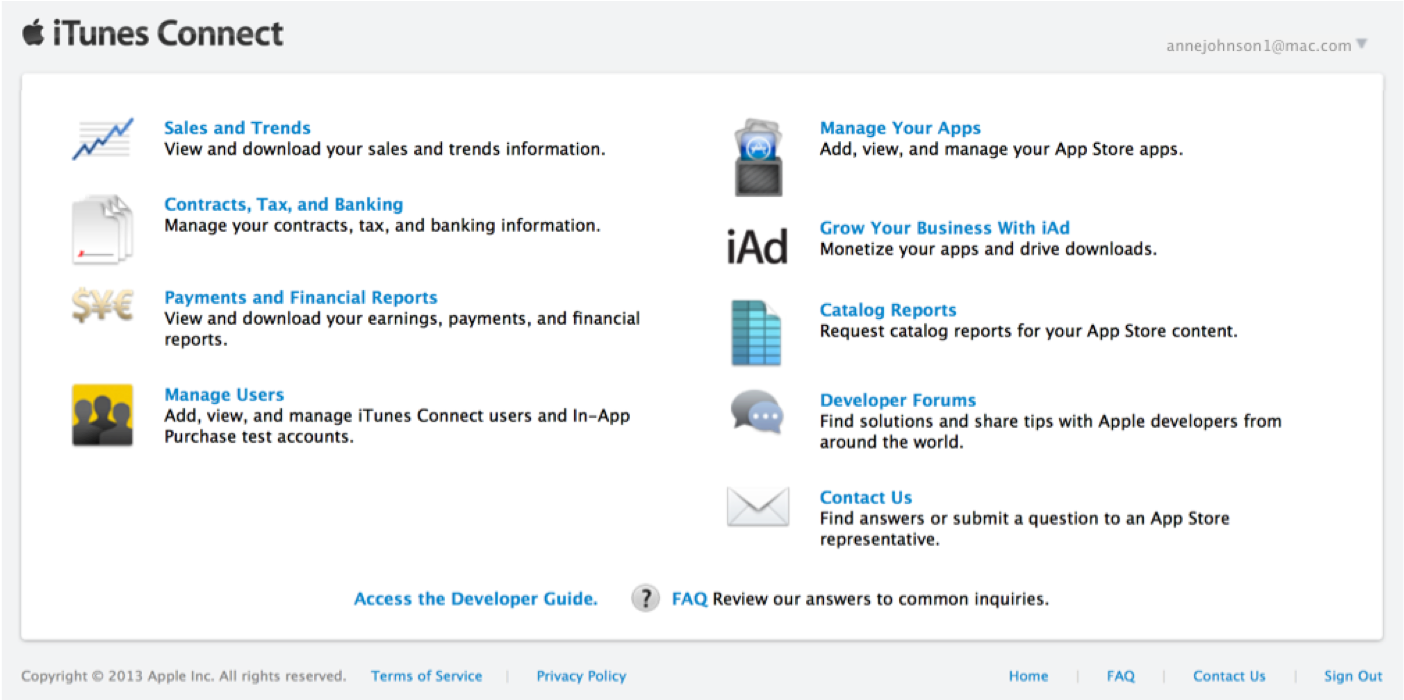Screen dimensions: 1404x700
Task: Click the Sales and Trends chart icon
Action: point(102,138)
